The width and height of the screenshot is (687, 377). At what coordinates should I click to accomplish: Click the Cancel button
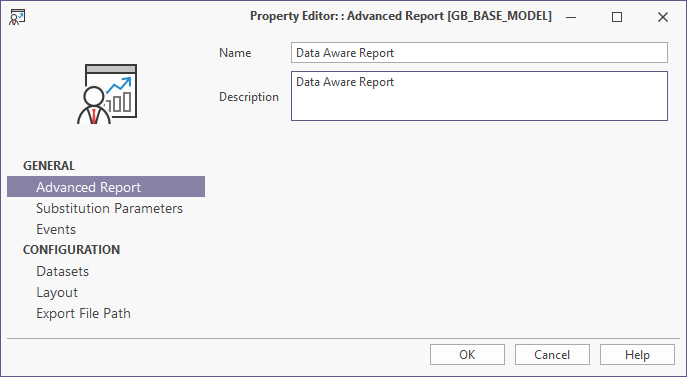[552, 355]
